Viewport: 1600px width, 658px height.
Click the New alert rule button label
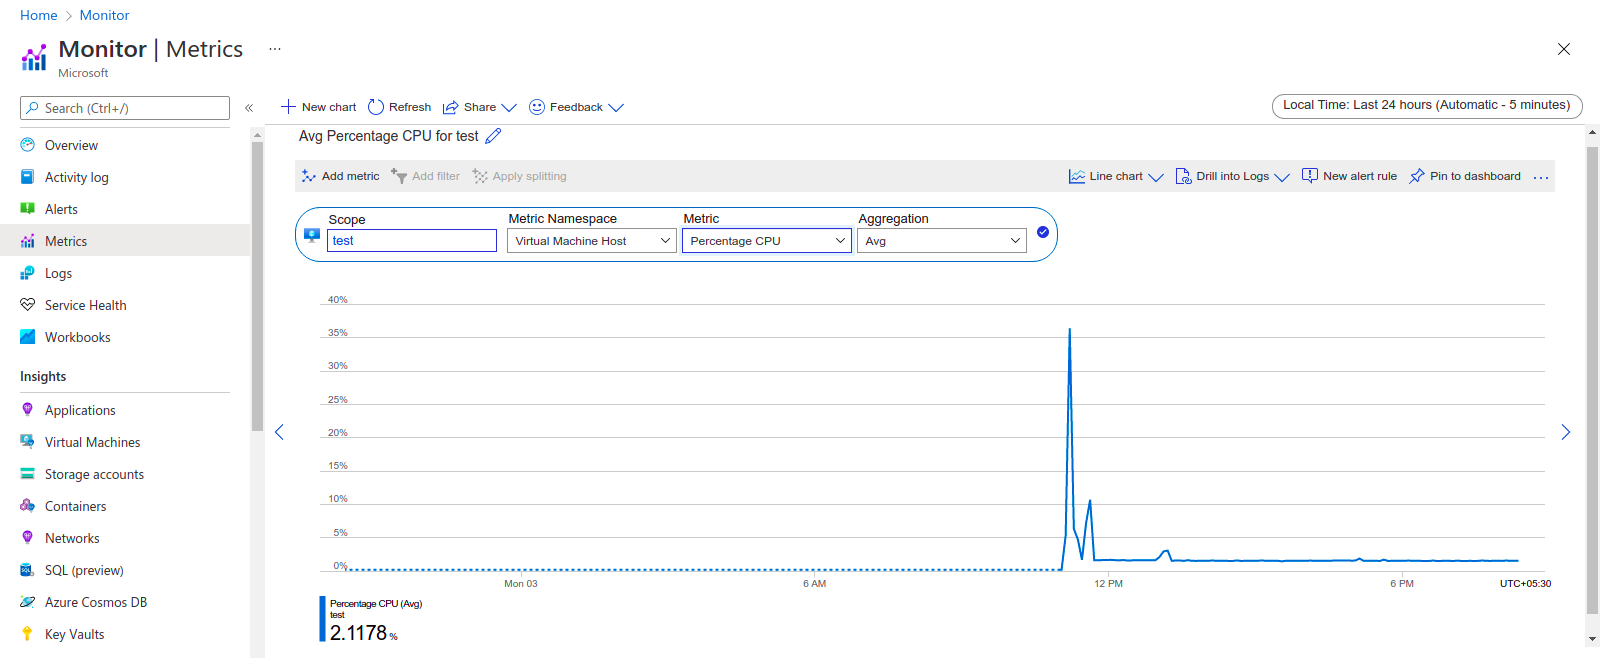(x=1360, y=176)
